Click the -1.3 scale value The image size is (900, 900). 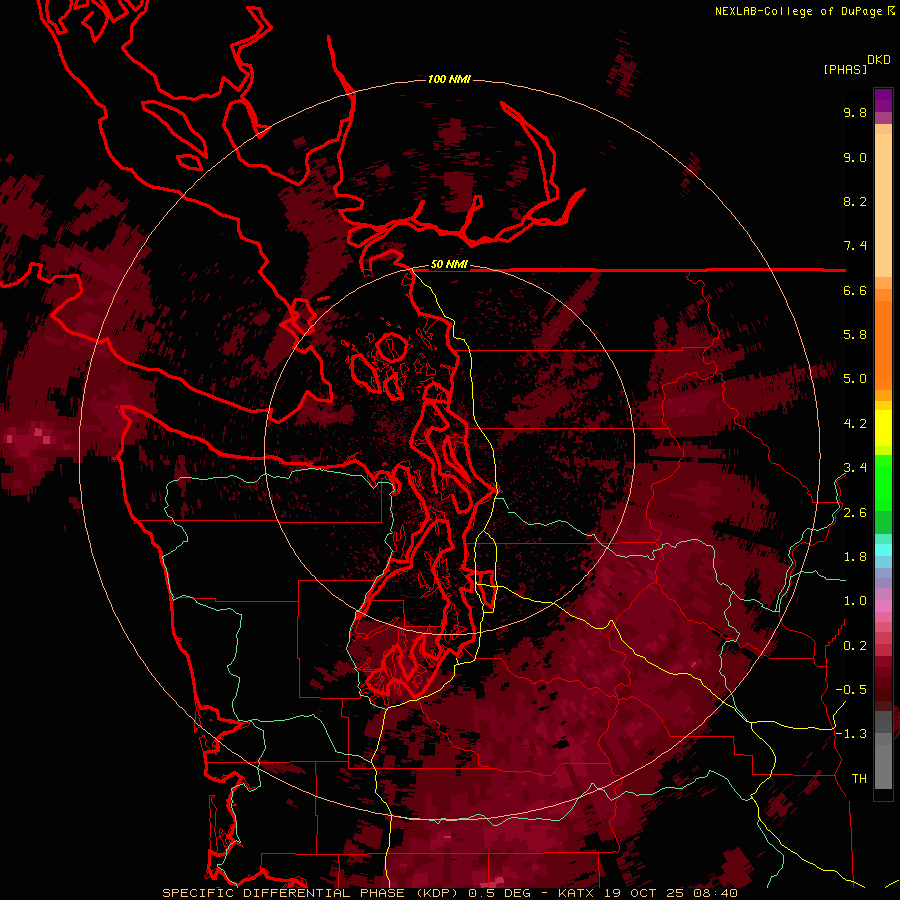pyautogui.click(x=852, y=734)
